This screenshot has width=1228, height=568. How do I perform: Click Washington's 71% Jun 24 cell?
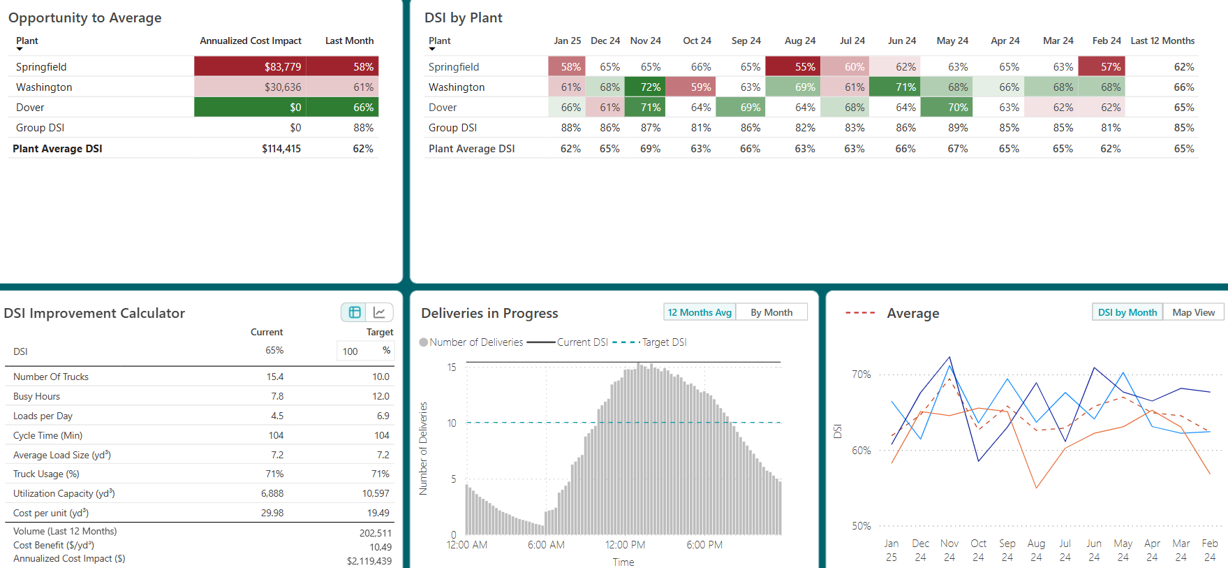click(x=894, y=87)
